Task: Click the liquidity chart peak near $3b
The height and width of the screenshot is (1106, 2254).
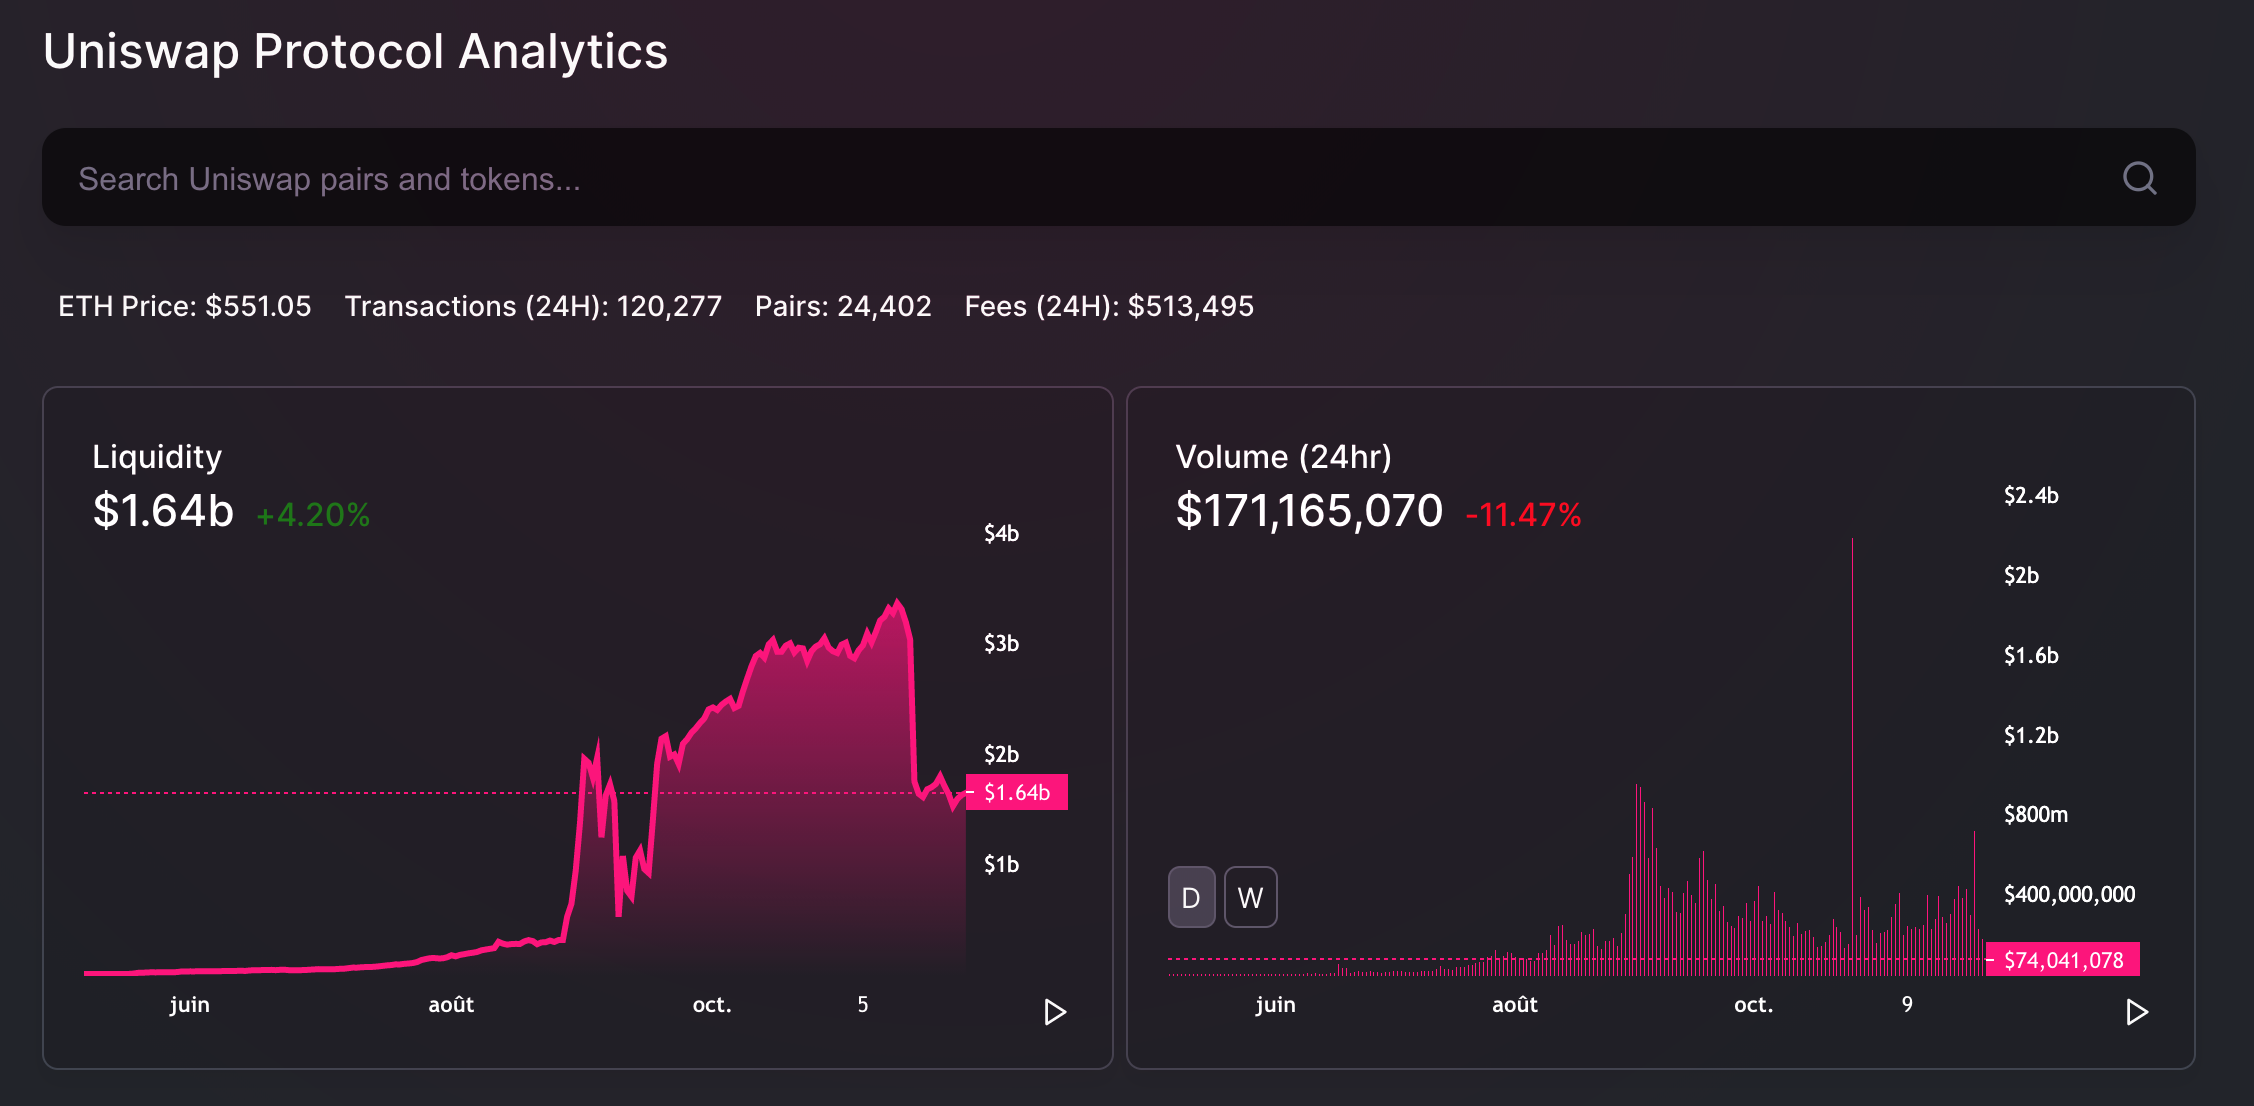Action: tap(897, 603)
